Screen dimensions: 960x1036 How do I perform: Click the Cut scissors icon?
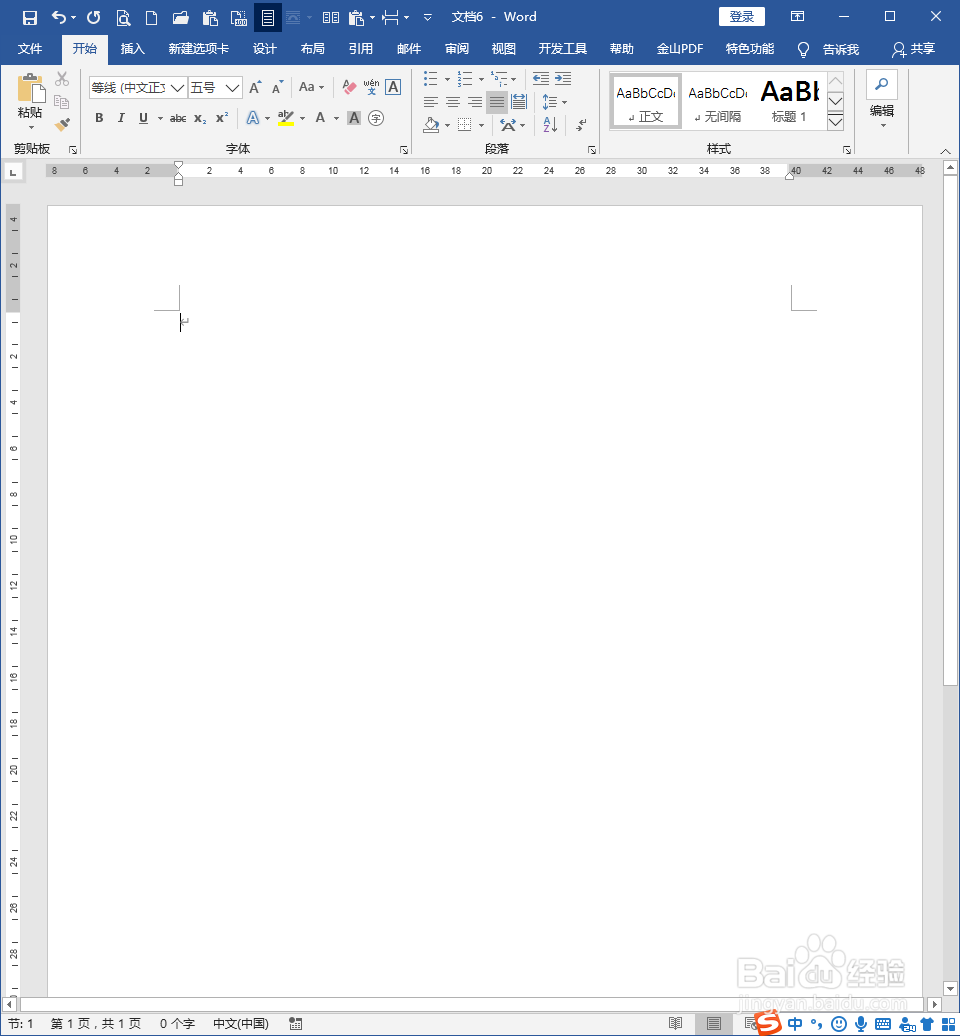point(62,79)
